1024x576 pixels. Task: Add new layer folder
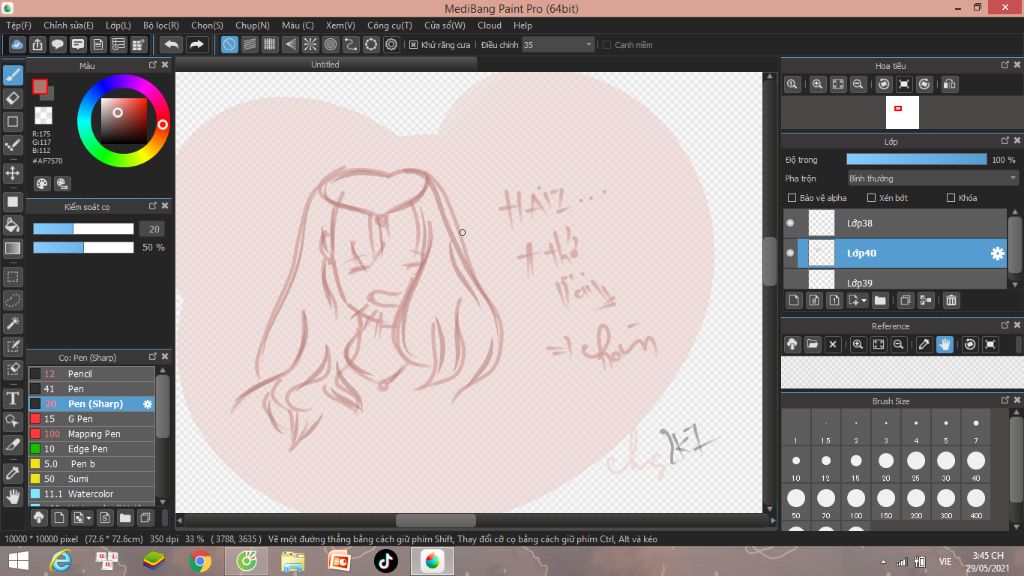point(880,300)
